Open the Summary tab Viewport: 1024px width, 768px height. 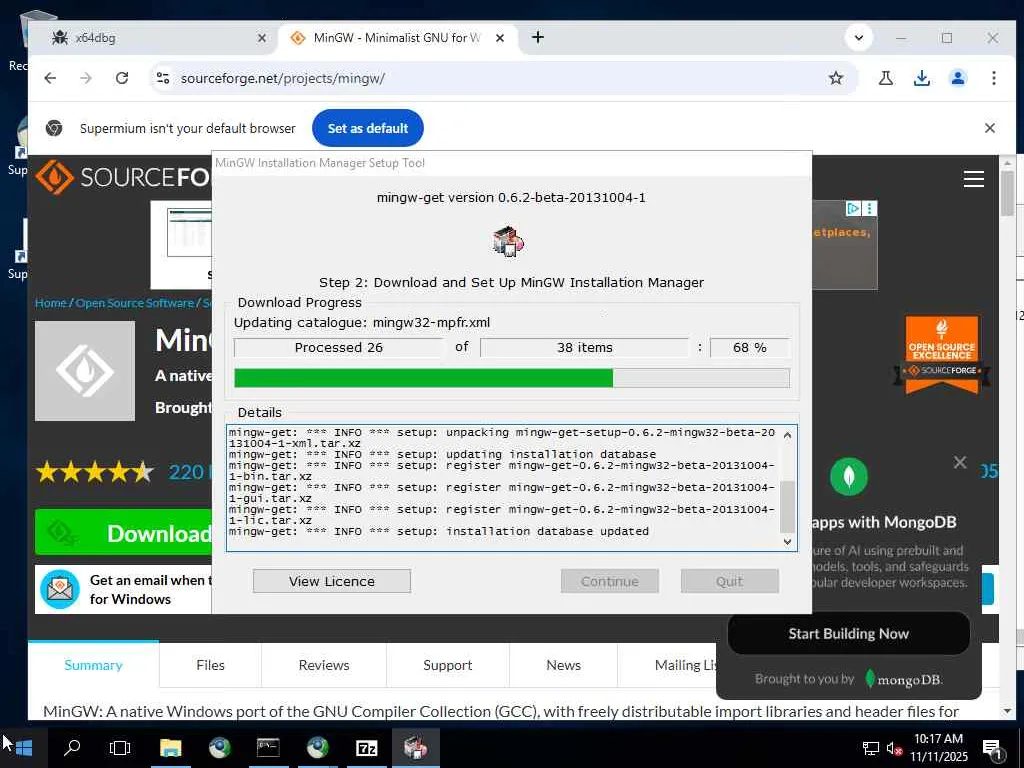(93, 665)
